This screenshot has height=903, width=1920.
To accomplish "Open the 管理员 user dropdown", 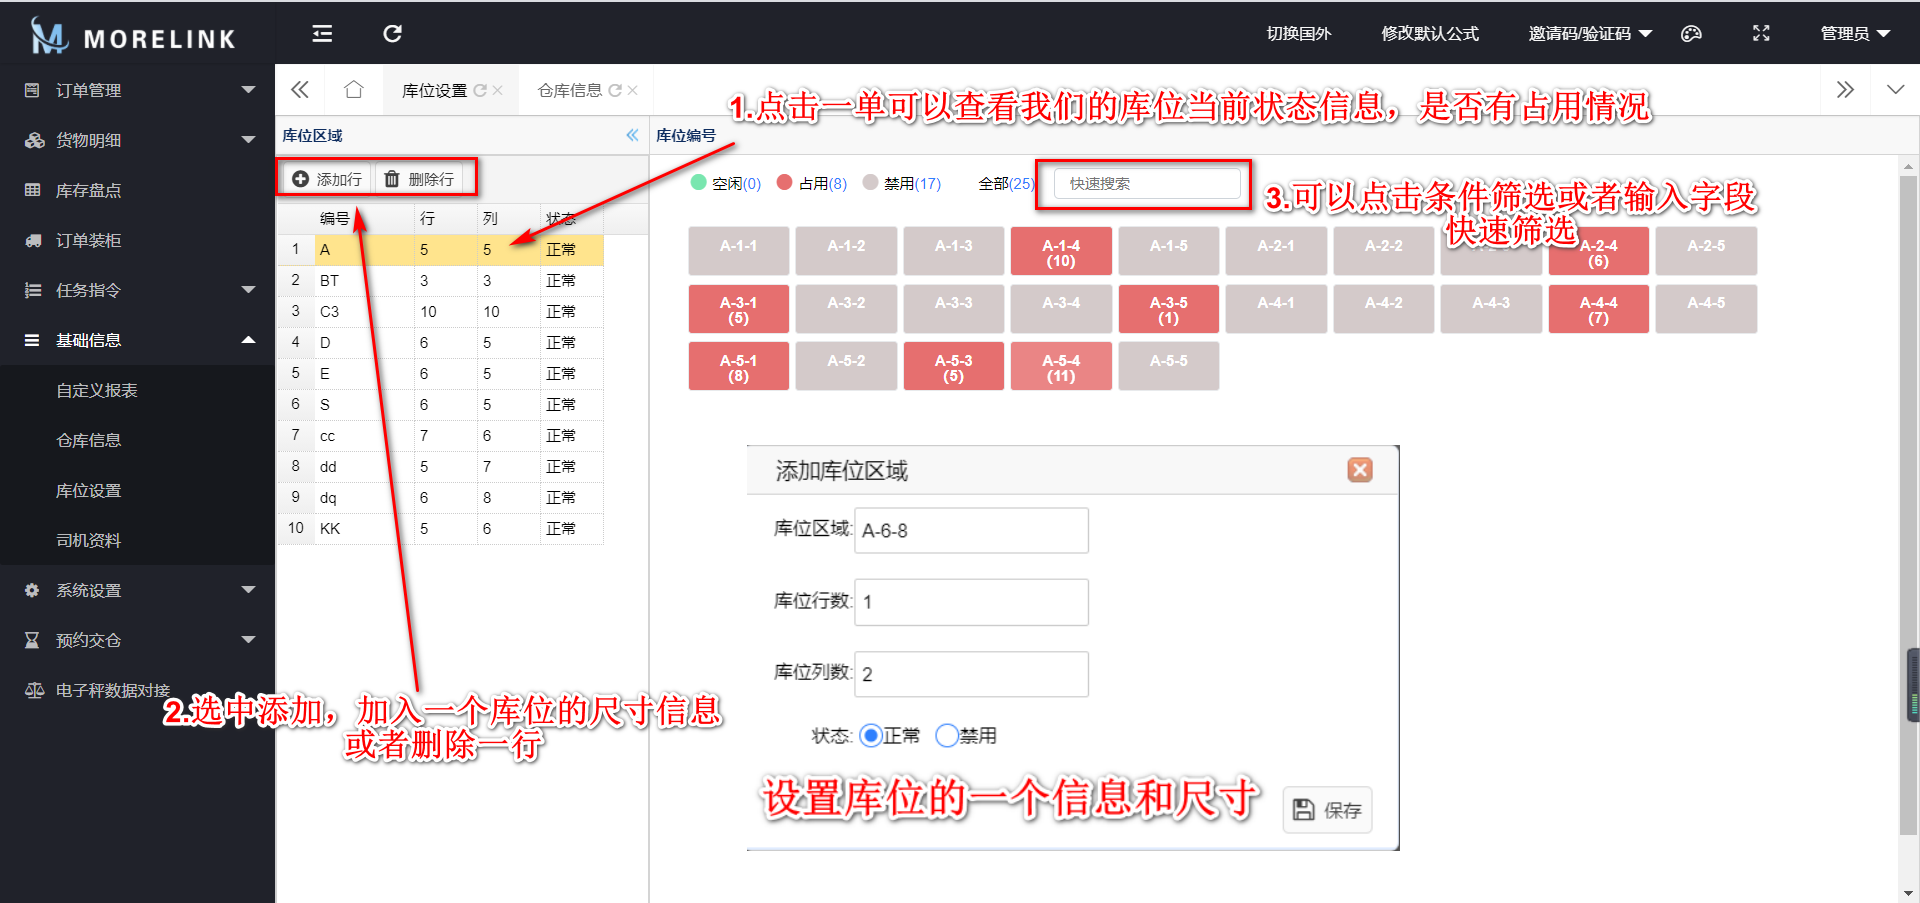I will coord(1855,34).
